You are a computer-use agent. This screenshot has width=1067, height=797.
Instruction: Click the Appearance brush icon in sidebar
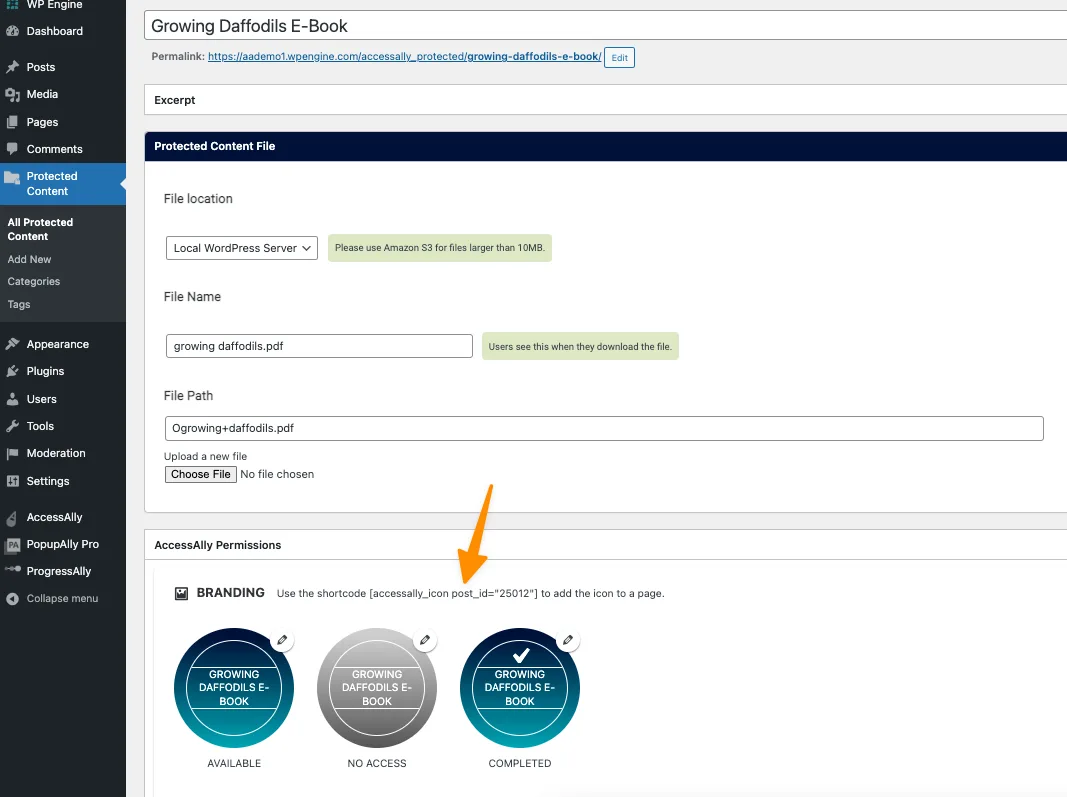pyautogui.click(x=13, y=344)
